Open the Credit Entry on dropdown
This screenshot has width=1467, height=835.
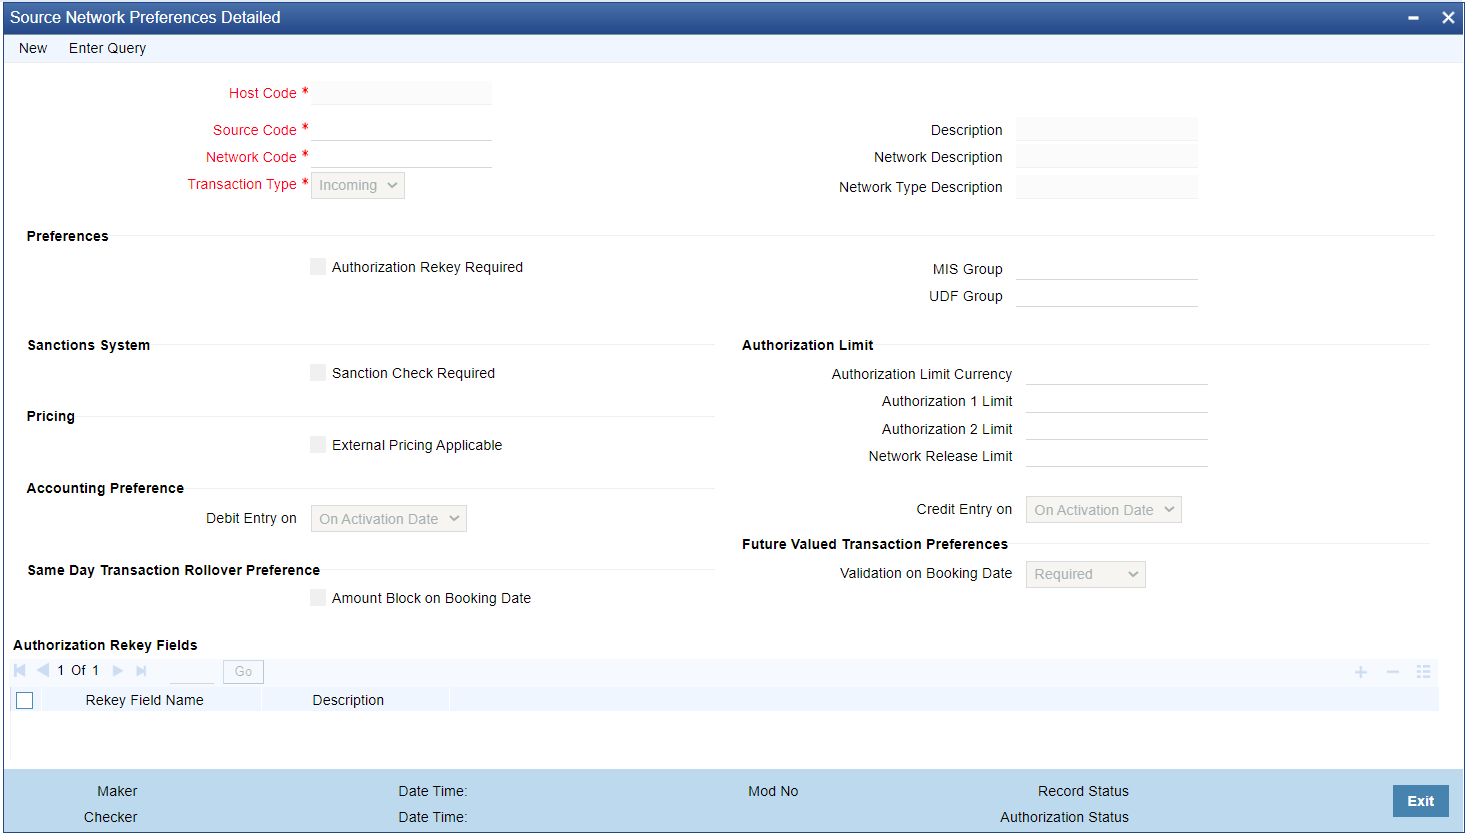1104,510
